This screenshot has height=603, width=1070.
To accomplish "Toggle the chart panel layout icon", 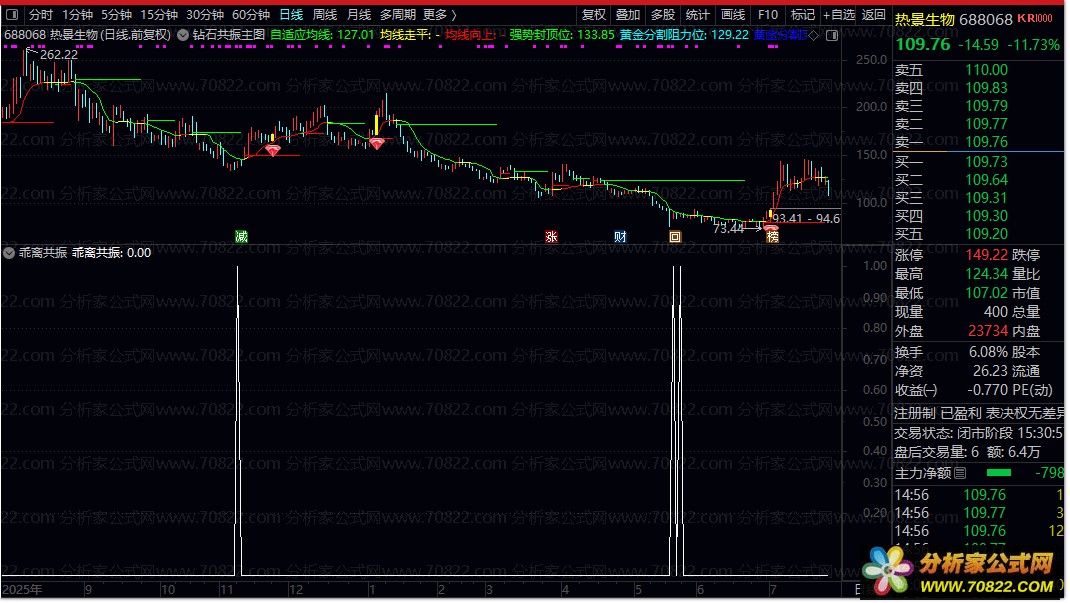I will tap(832, 35).
